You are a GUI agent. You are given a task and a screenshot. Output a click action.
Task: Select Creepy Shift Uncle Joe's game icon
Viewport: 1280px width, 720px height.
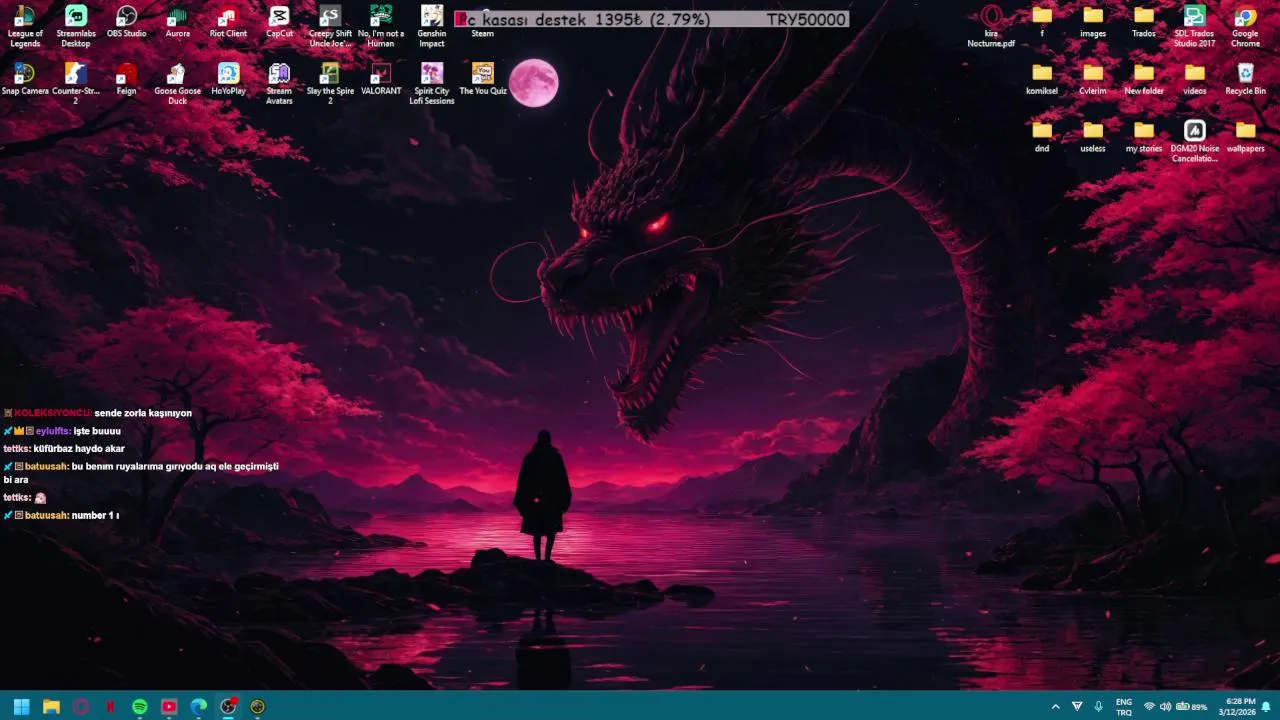(330, 26)
